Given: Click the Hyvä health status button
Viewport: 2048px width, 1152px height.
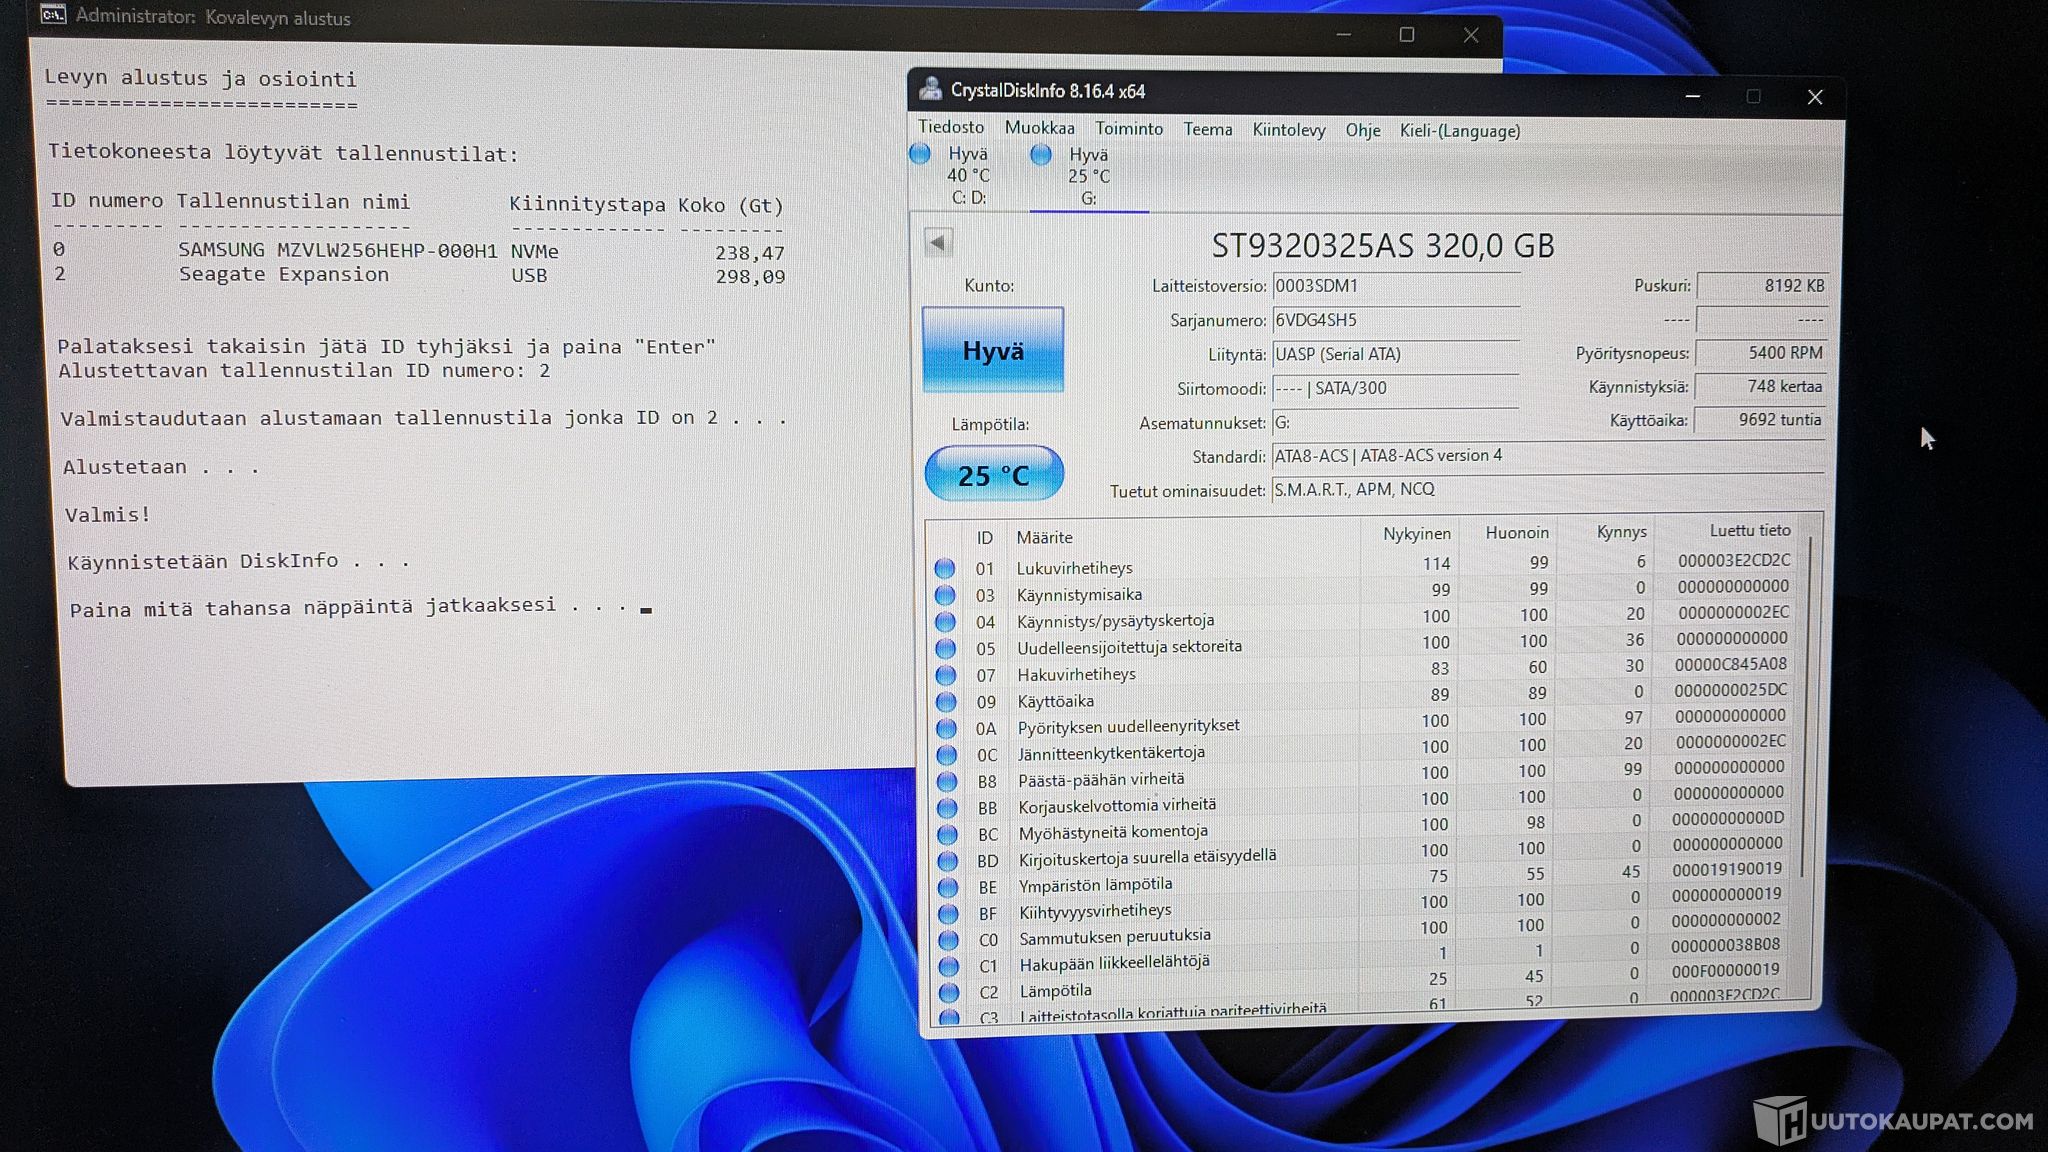Looking at the screenshot, I should (992, 350).
